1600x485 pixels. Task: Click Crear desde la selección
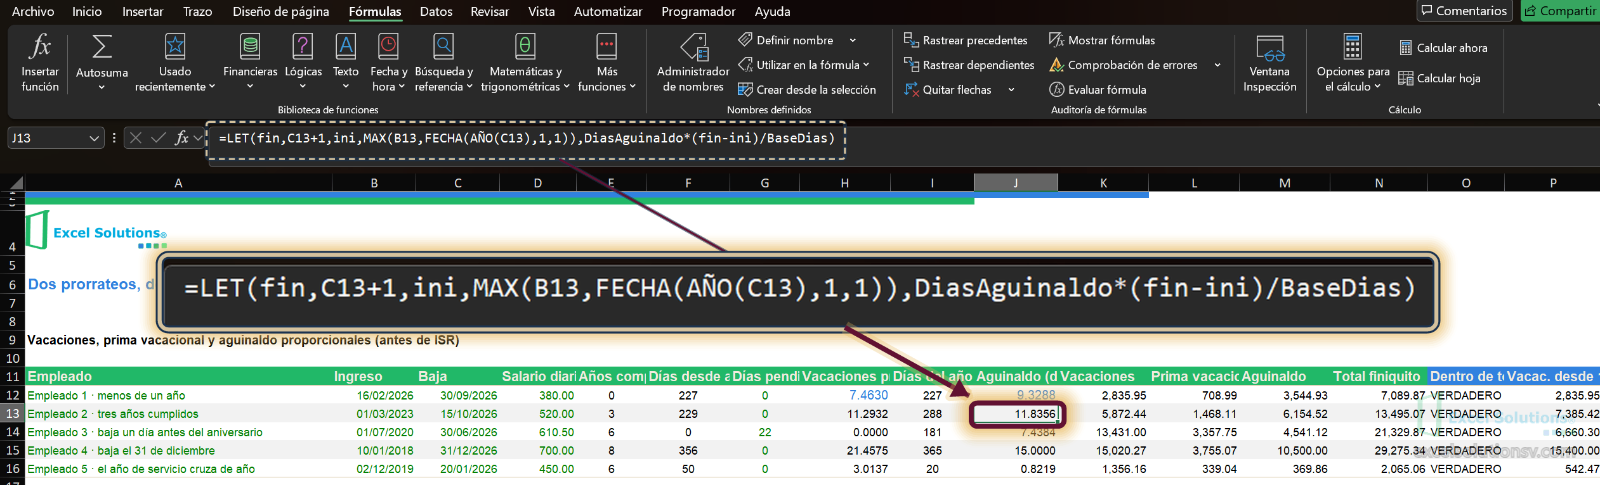(x=807, y=89)
